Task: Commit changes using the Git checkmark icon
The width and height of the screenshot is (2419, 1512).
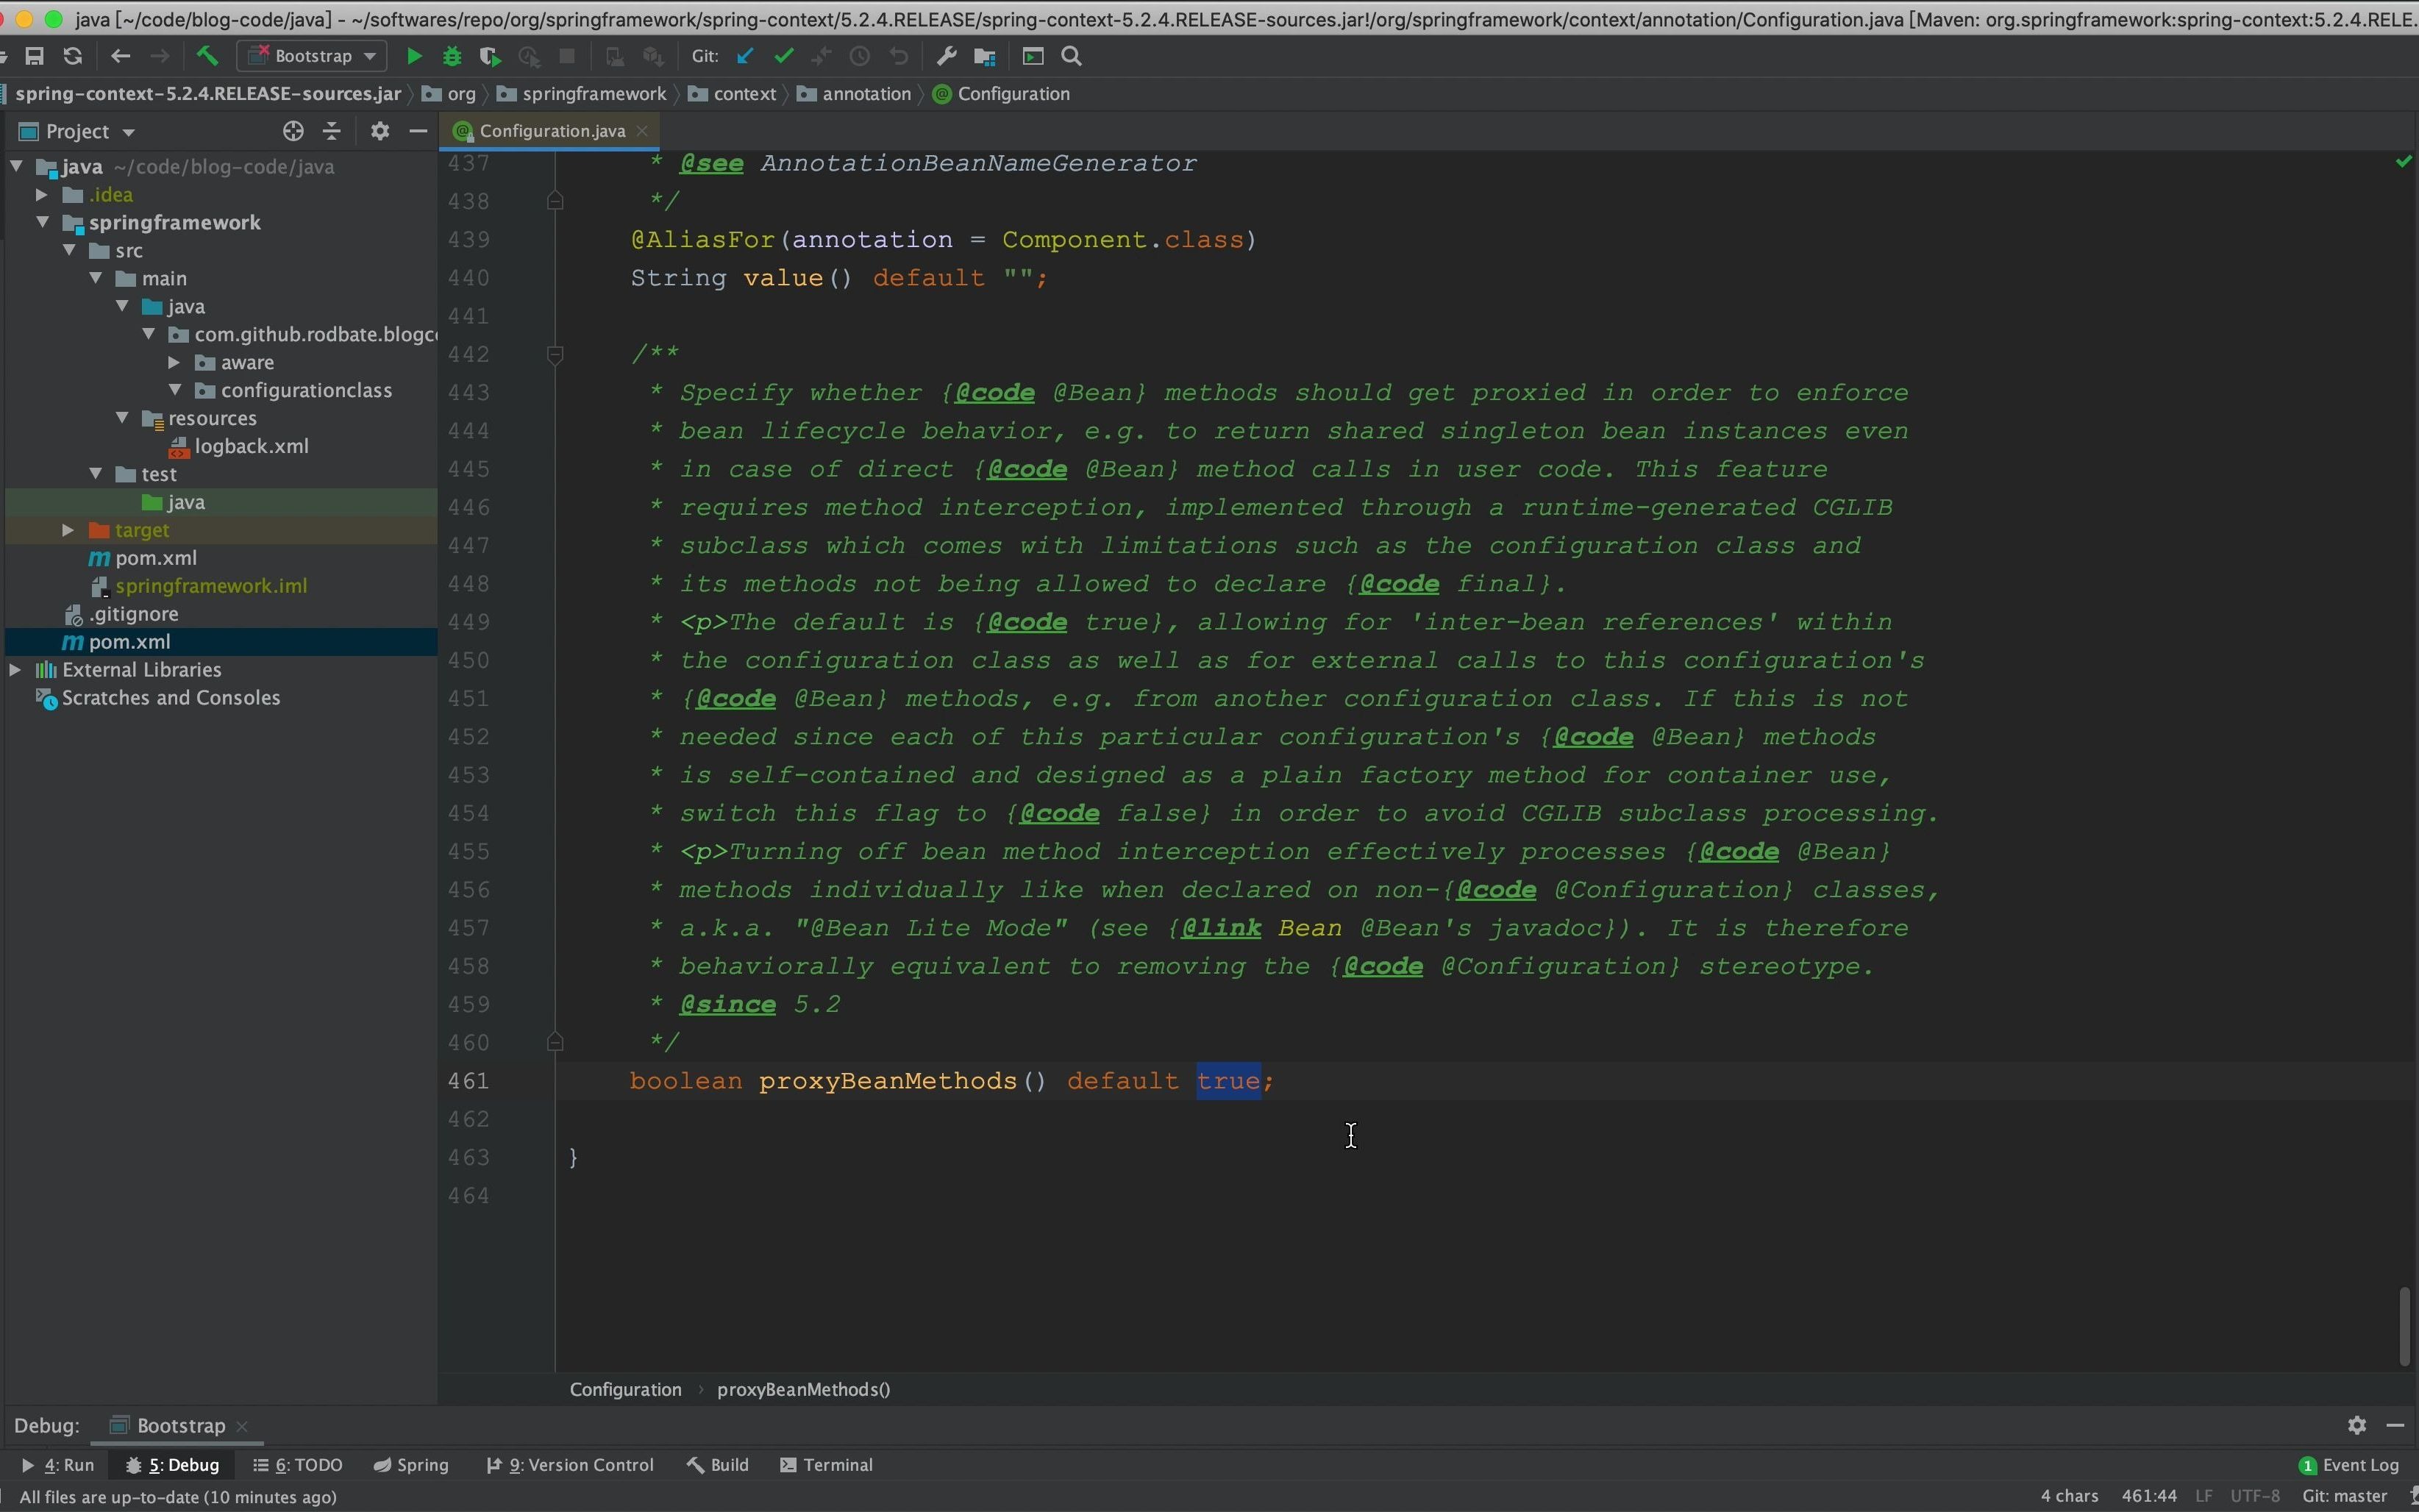Action: pyautogui.click(x=783, y=57)
